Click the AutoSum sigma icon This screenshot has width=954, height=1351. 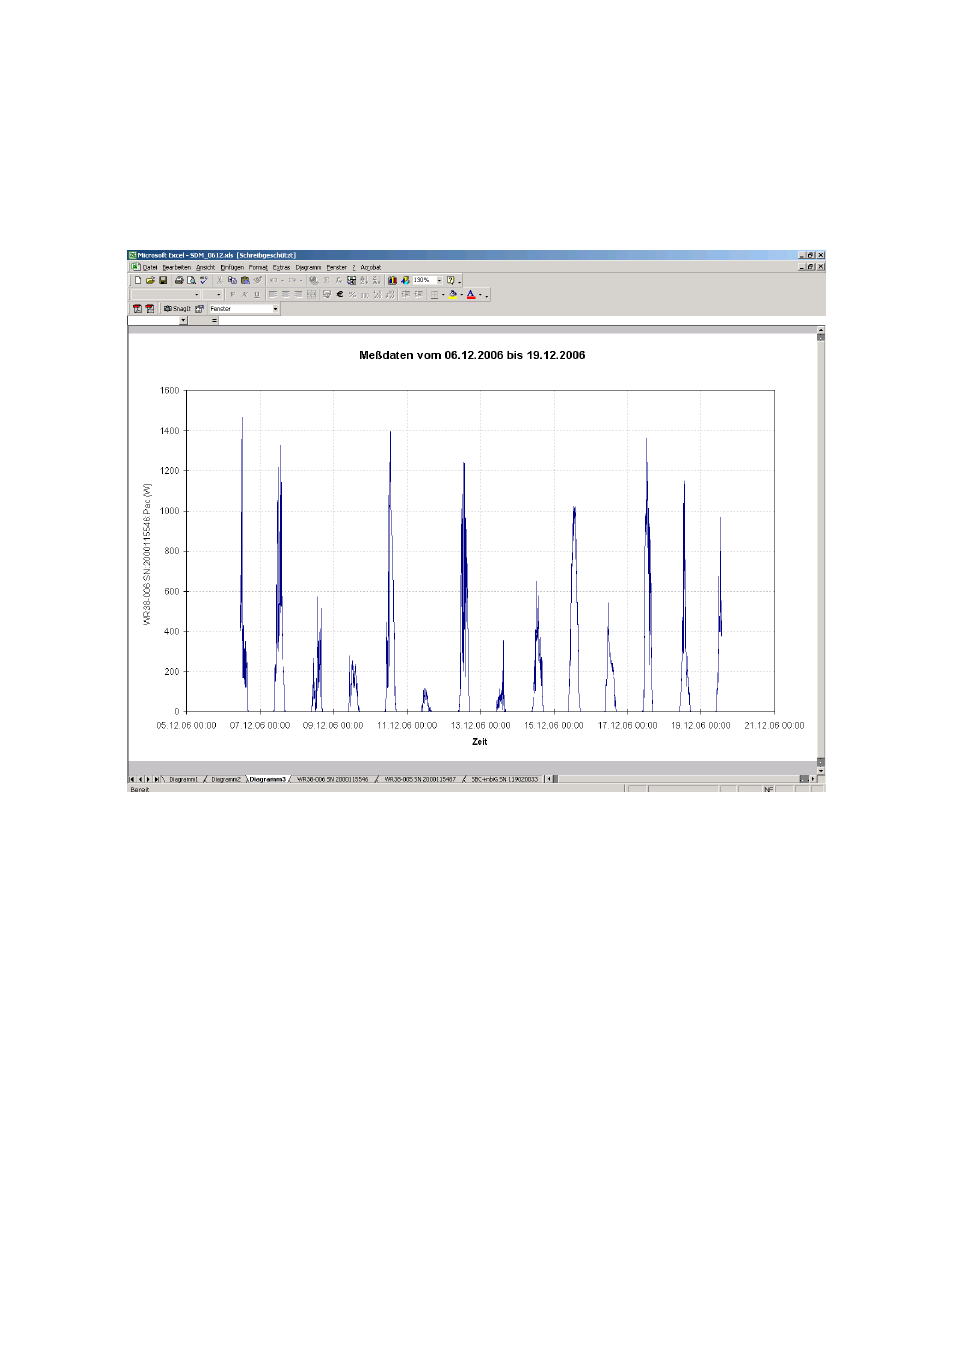(327, 280)
